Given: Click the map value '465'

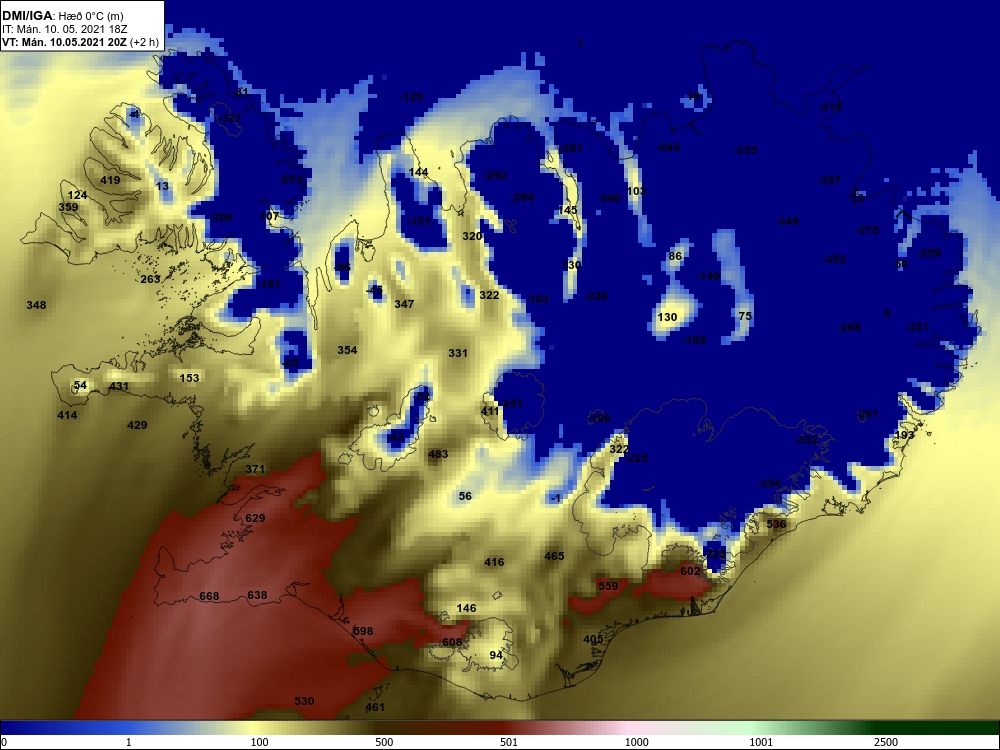Looking at the screenshot, I should coord(554,556).
